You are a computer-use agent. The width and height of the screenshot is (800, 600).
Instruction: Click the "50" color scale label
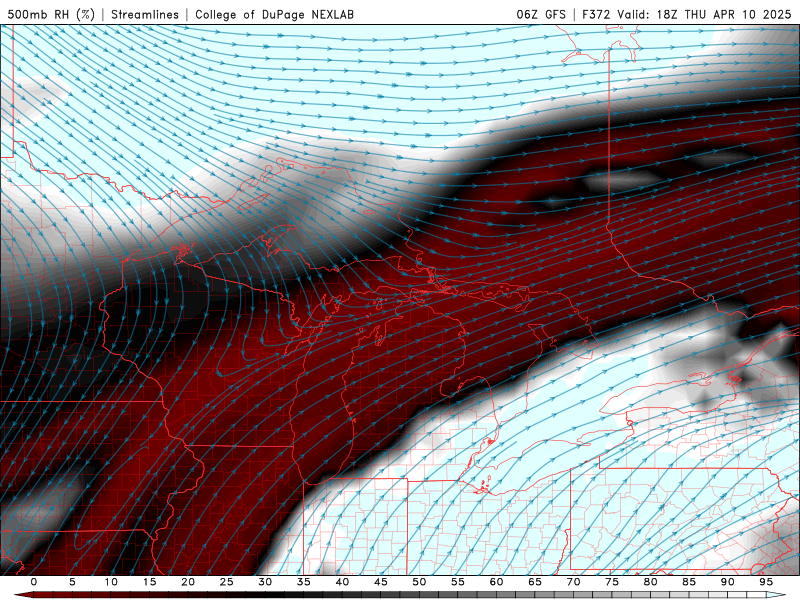click(419, 582)
